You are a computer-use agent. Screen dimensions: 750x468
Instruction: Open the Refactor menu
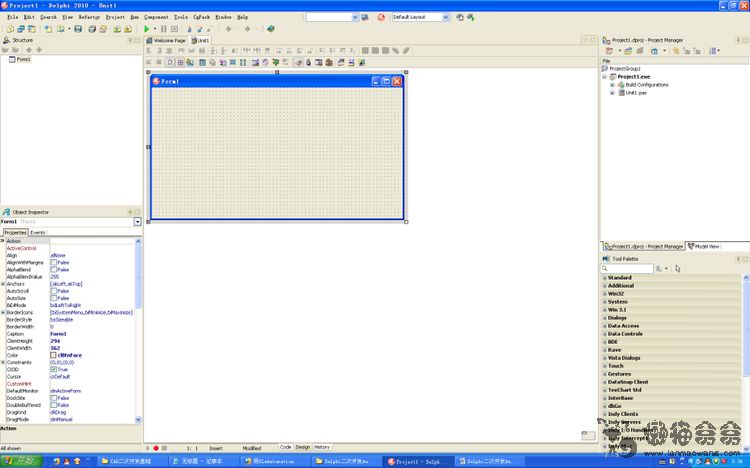coord(89,17)
